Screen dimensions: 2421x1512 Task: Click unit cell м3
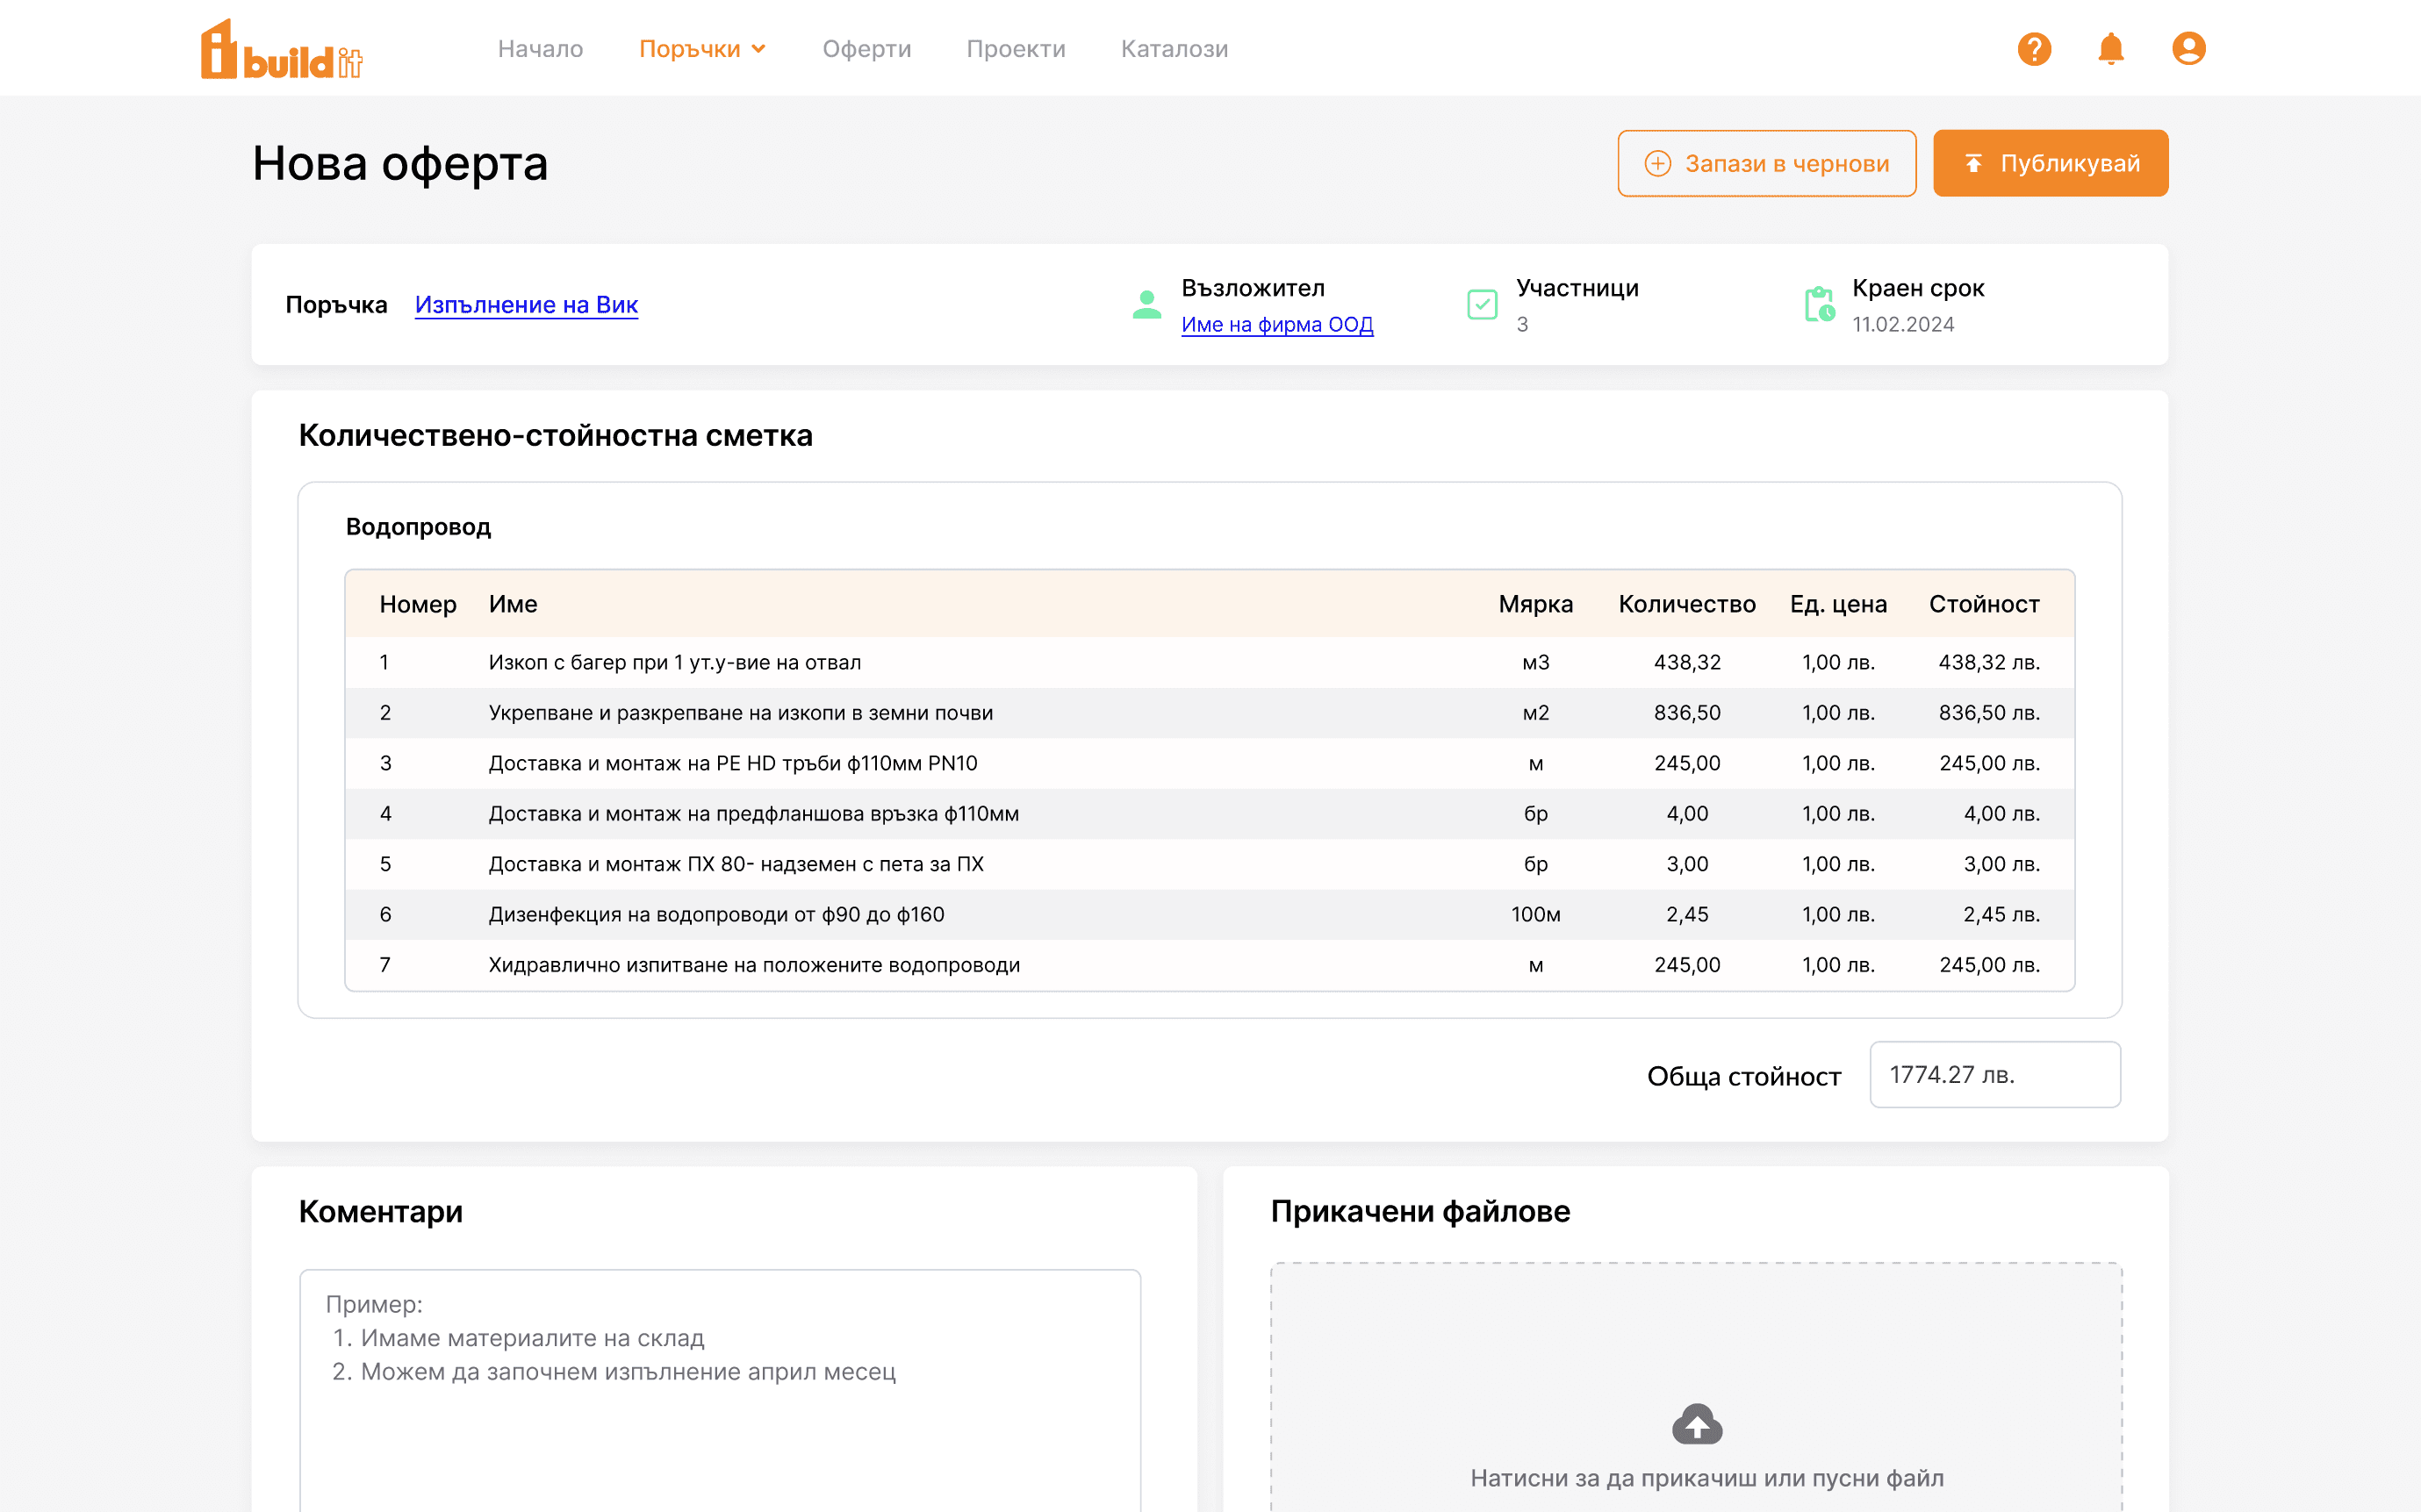[1535, 663]
